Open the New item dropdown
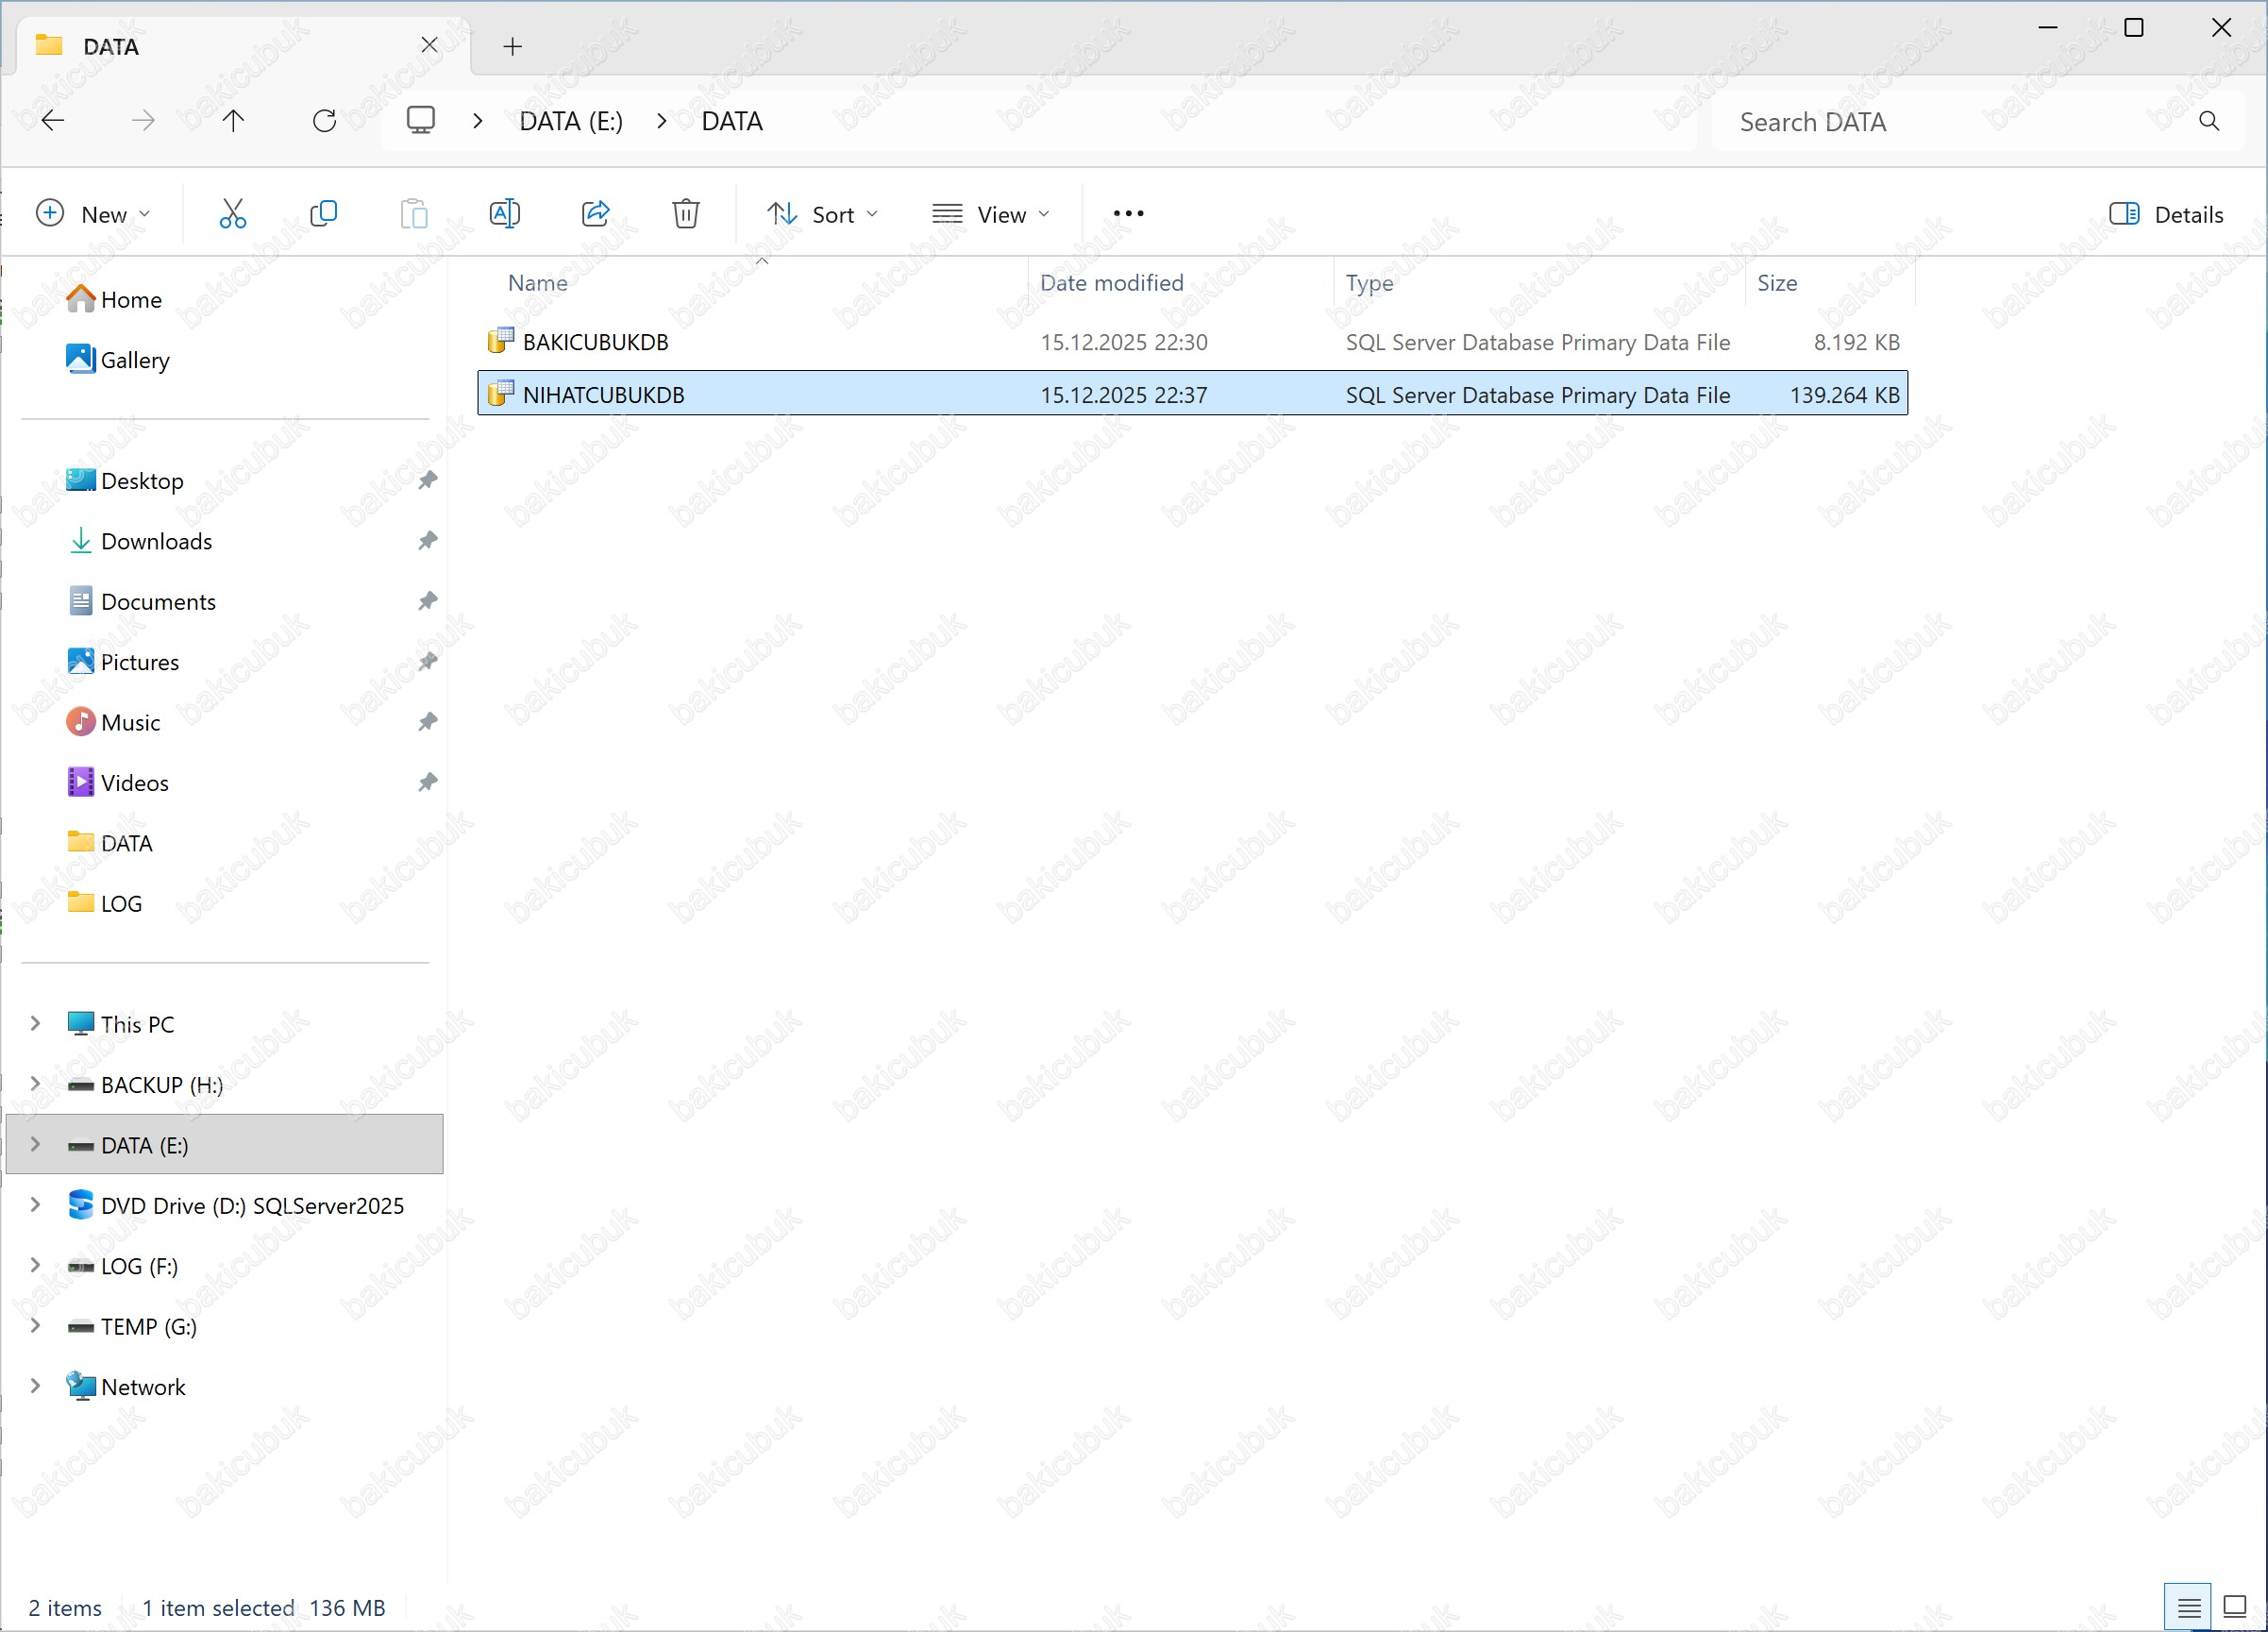Image resolution: width=2268 pixels, height=1632 pixels. (92, 214)
